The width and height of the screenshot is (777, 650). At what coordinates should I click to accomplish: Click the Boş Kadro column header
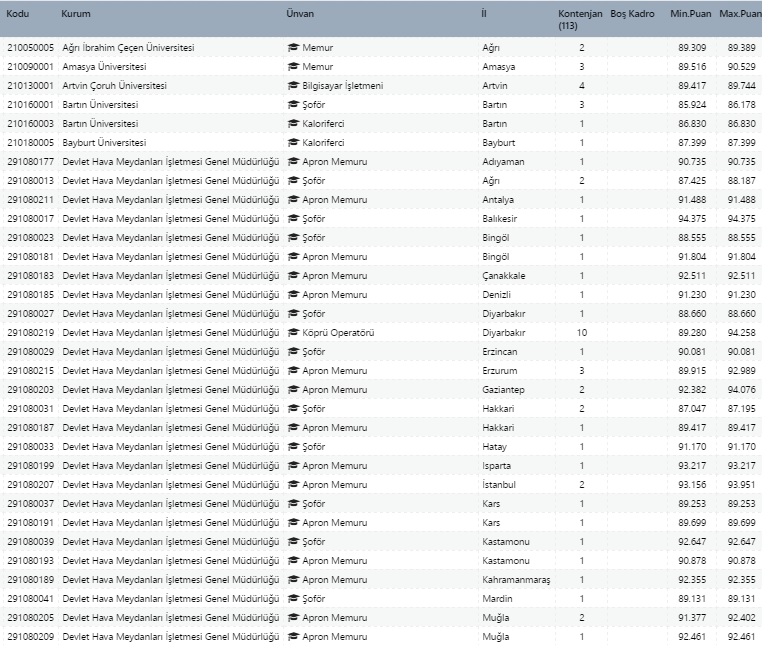pyautogui.click(x=632, y=15)
